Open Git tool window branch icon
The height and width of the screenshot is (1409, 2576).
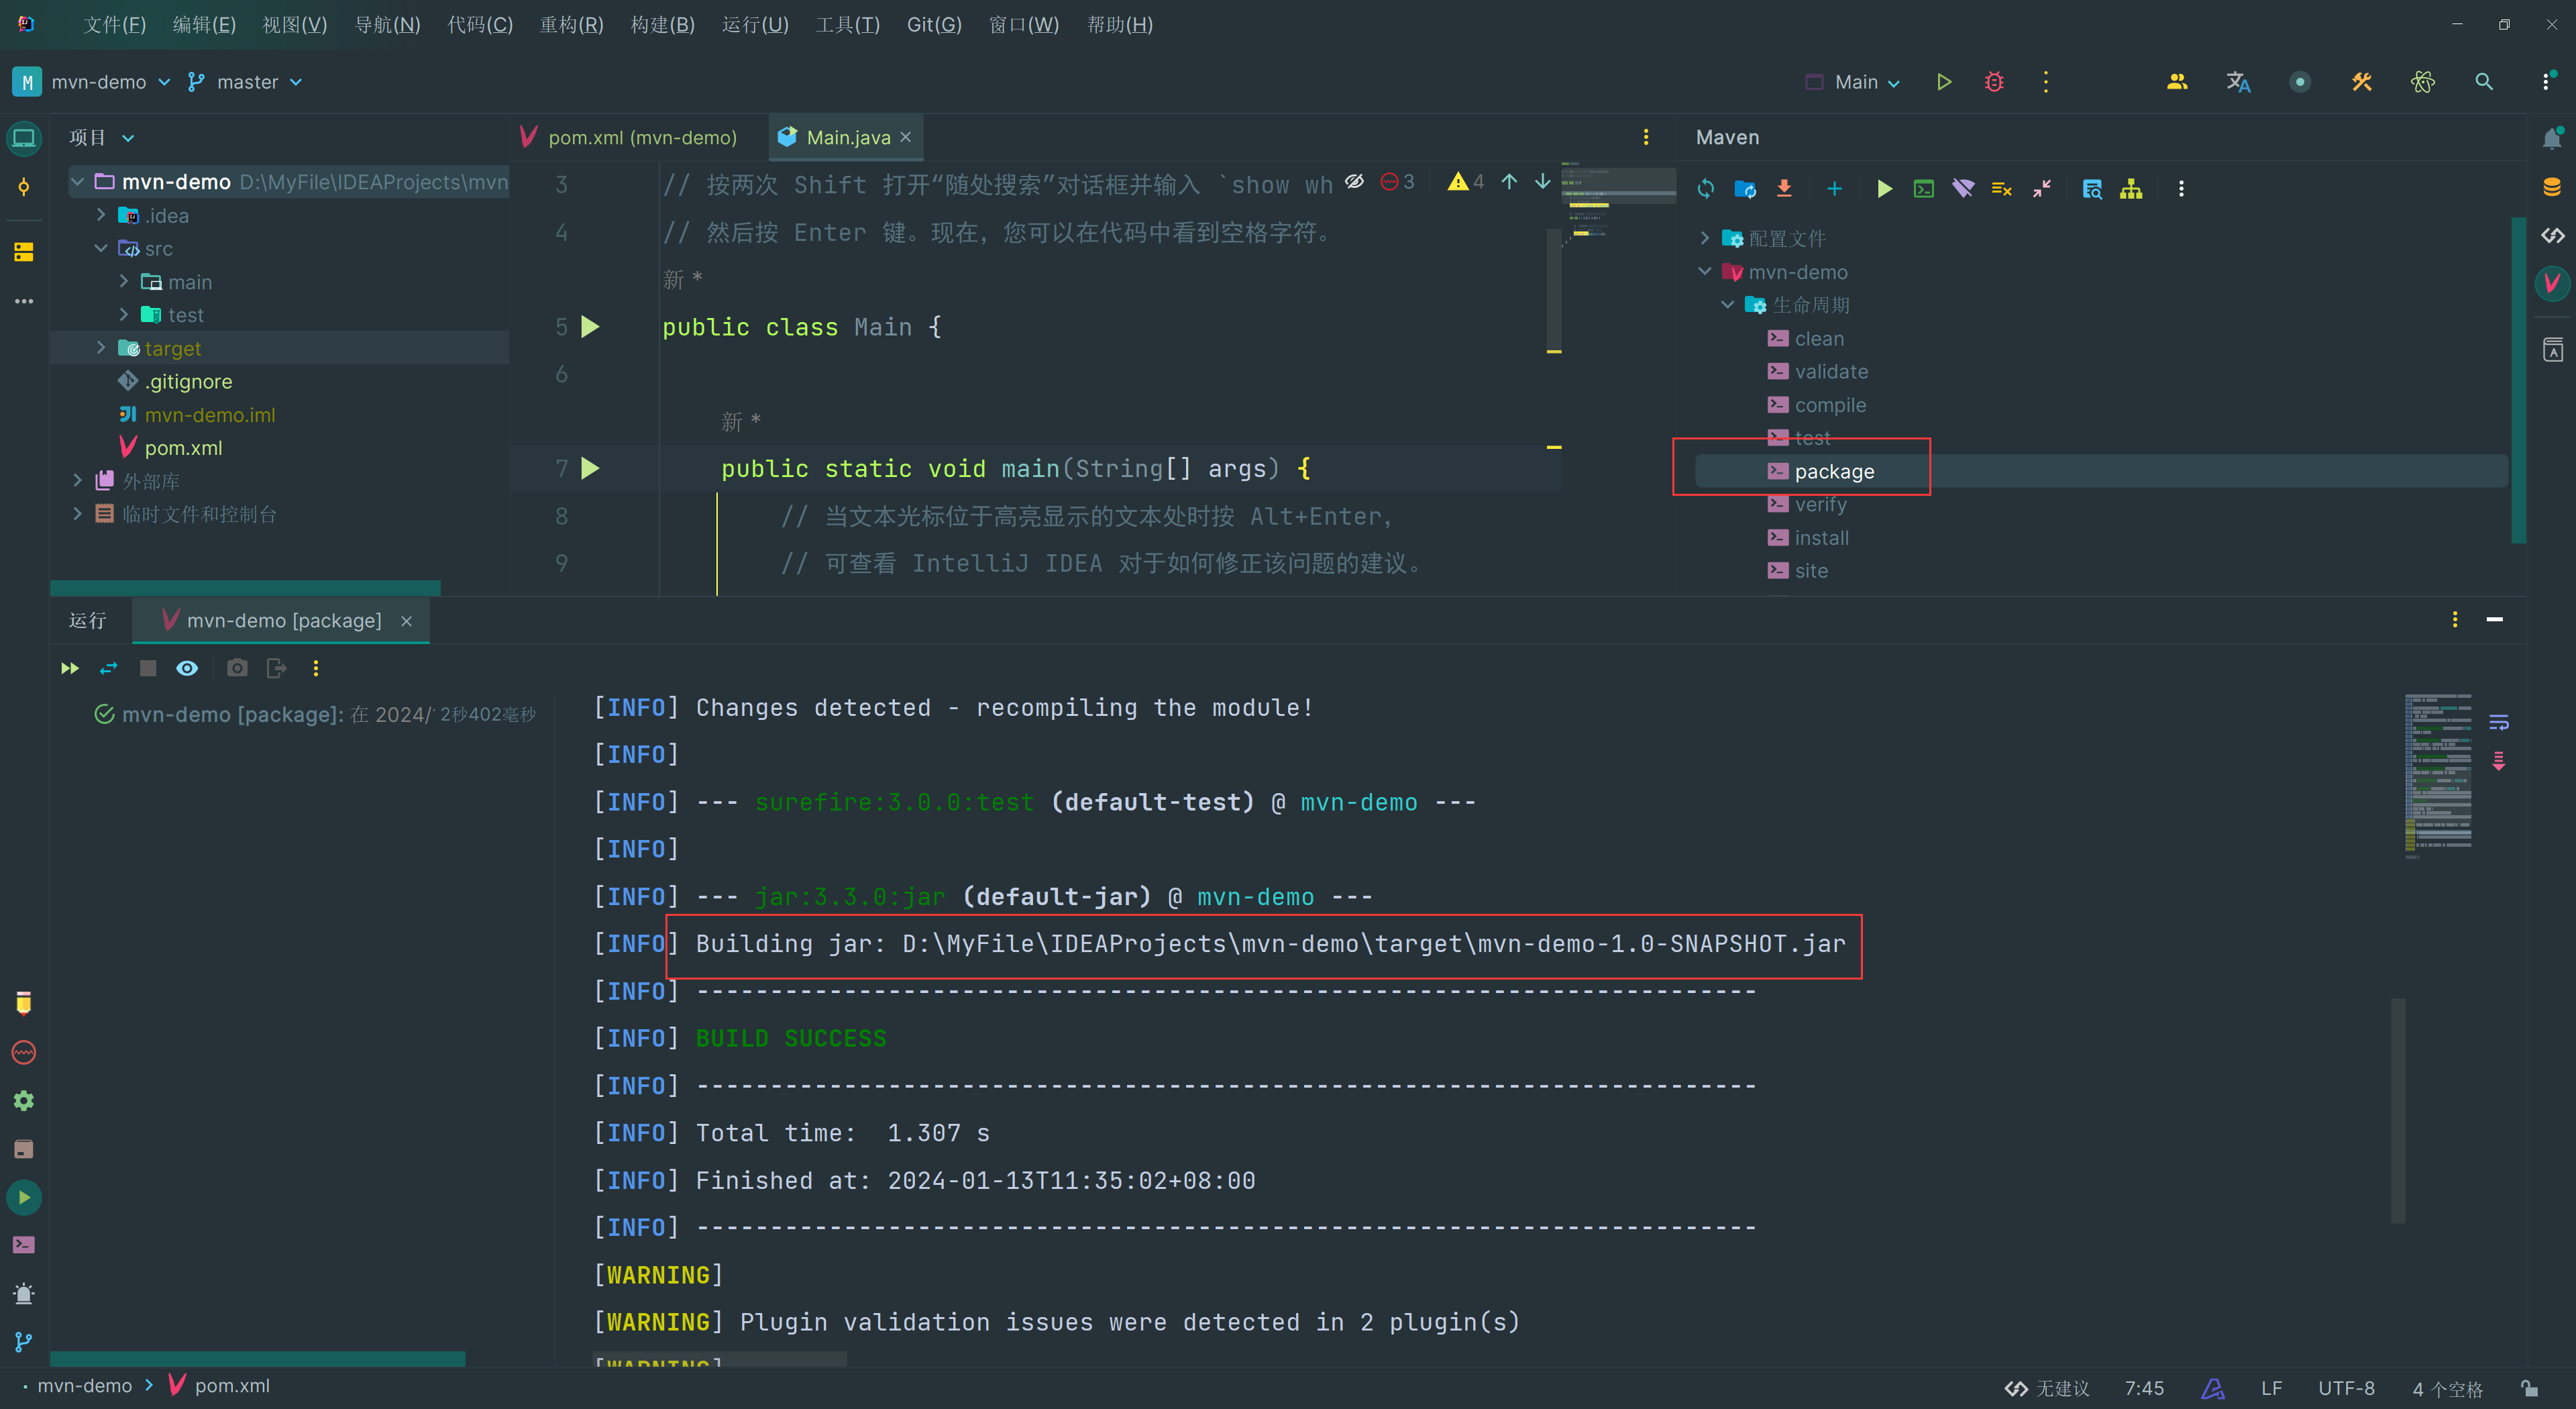pos(24,1341)
